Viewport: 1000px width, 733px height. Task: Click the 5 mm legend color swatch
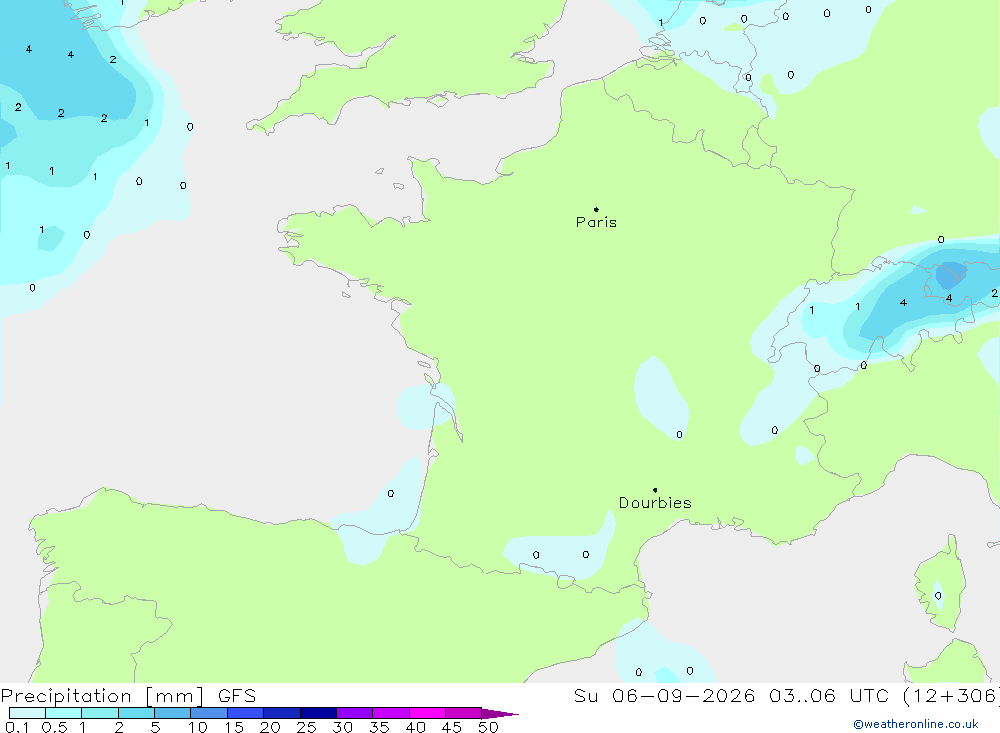[x=173, y=713]
